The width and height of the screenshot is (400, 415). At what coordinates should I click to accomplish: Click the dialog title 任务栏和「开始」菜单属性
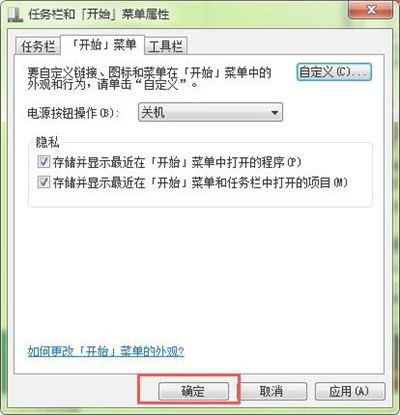[99, 15]
